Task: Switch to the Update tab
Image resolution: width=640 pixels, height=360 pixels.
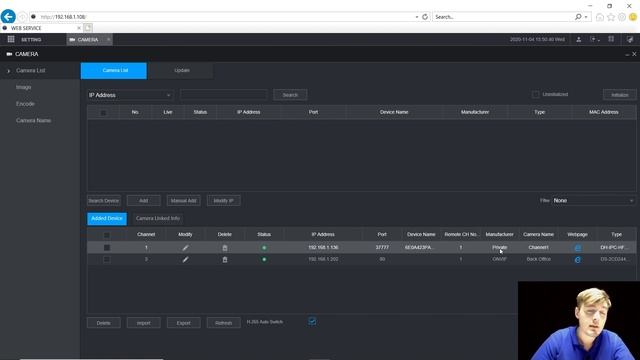Action: point(182,71)
